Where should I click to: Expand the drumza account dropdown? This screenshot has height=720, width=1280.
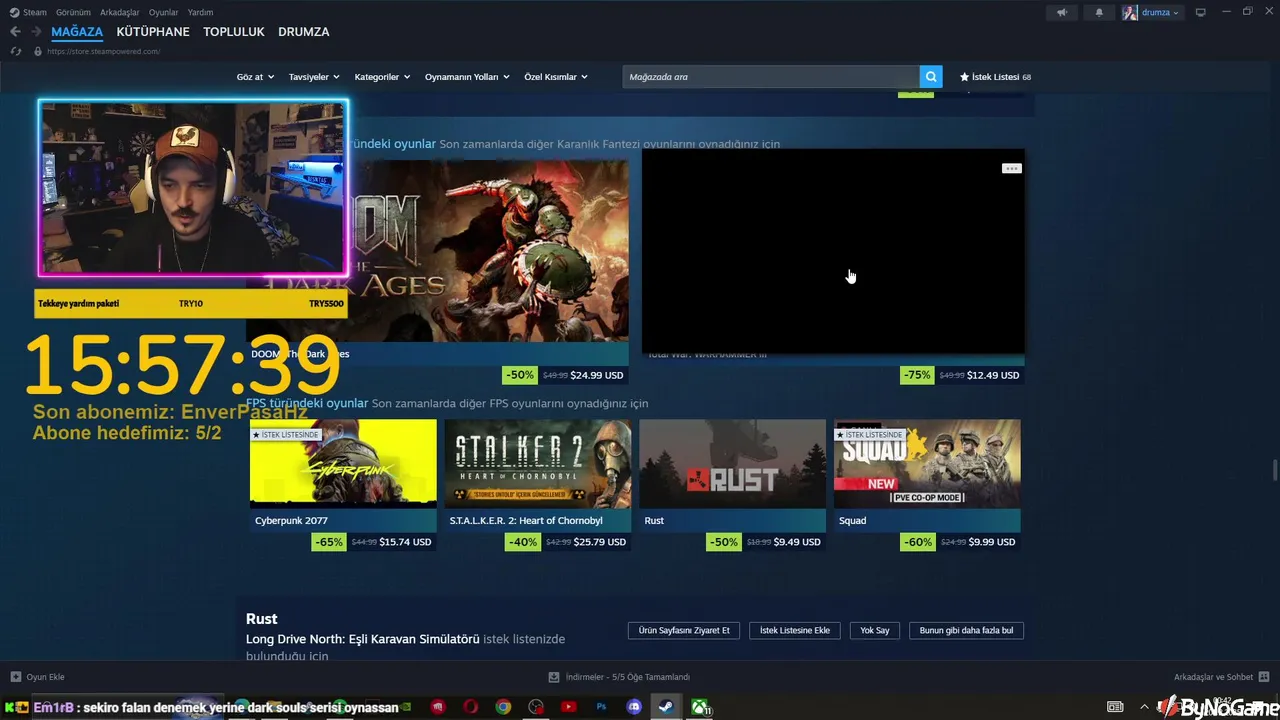[1160, 12]
